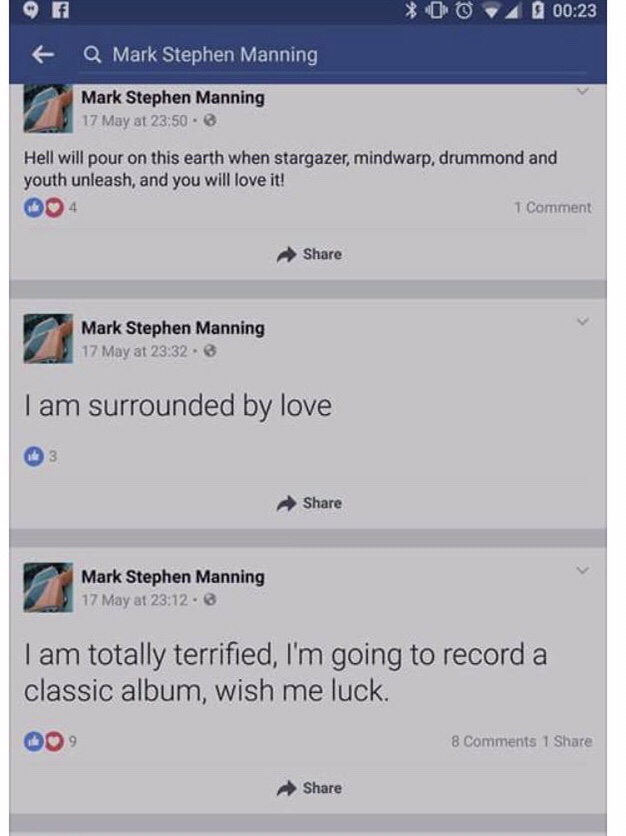The height and width of the screenshot is (836, 626).
Task: Open options chevron on the 23:12 post
Action: coord(583,571)
